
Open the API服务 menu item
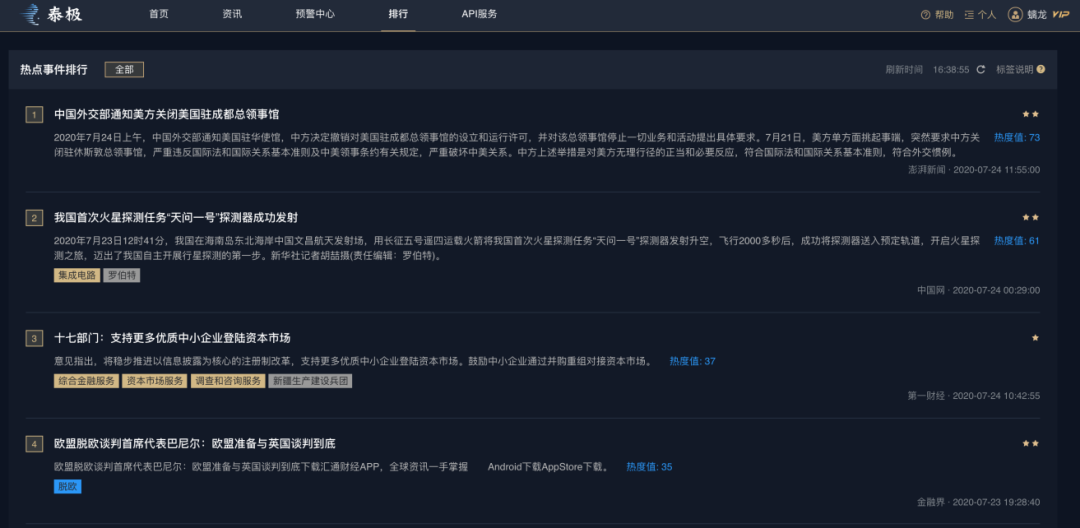point(479,14)
